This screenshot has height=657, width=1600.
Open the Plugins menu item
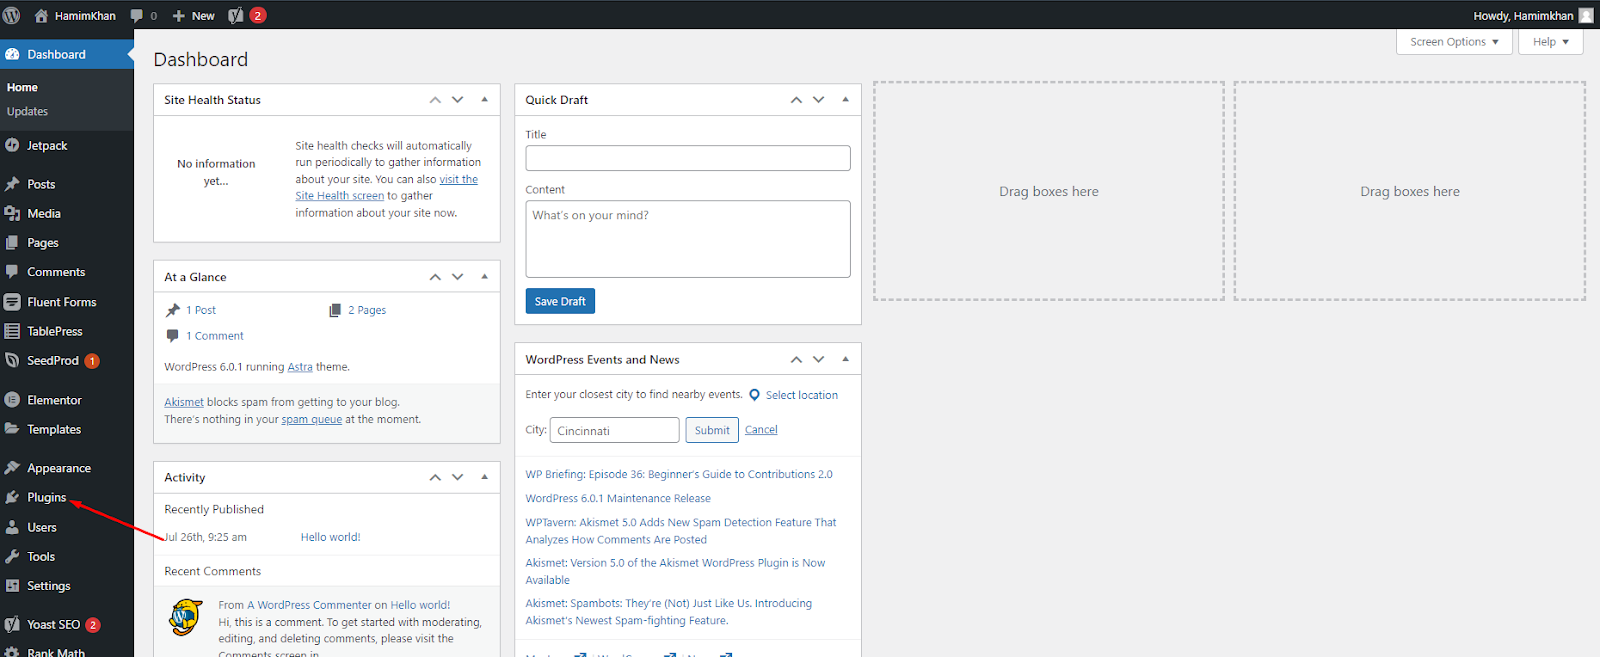[x=47, y=497]
